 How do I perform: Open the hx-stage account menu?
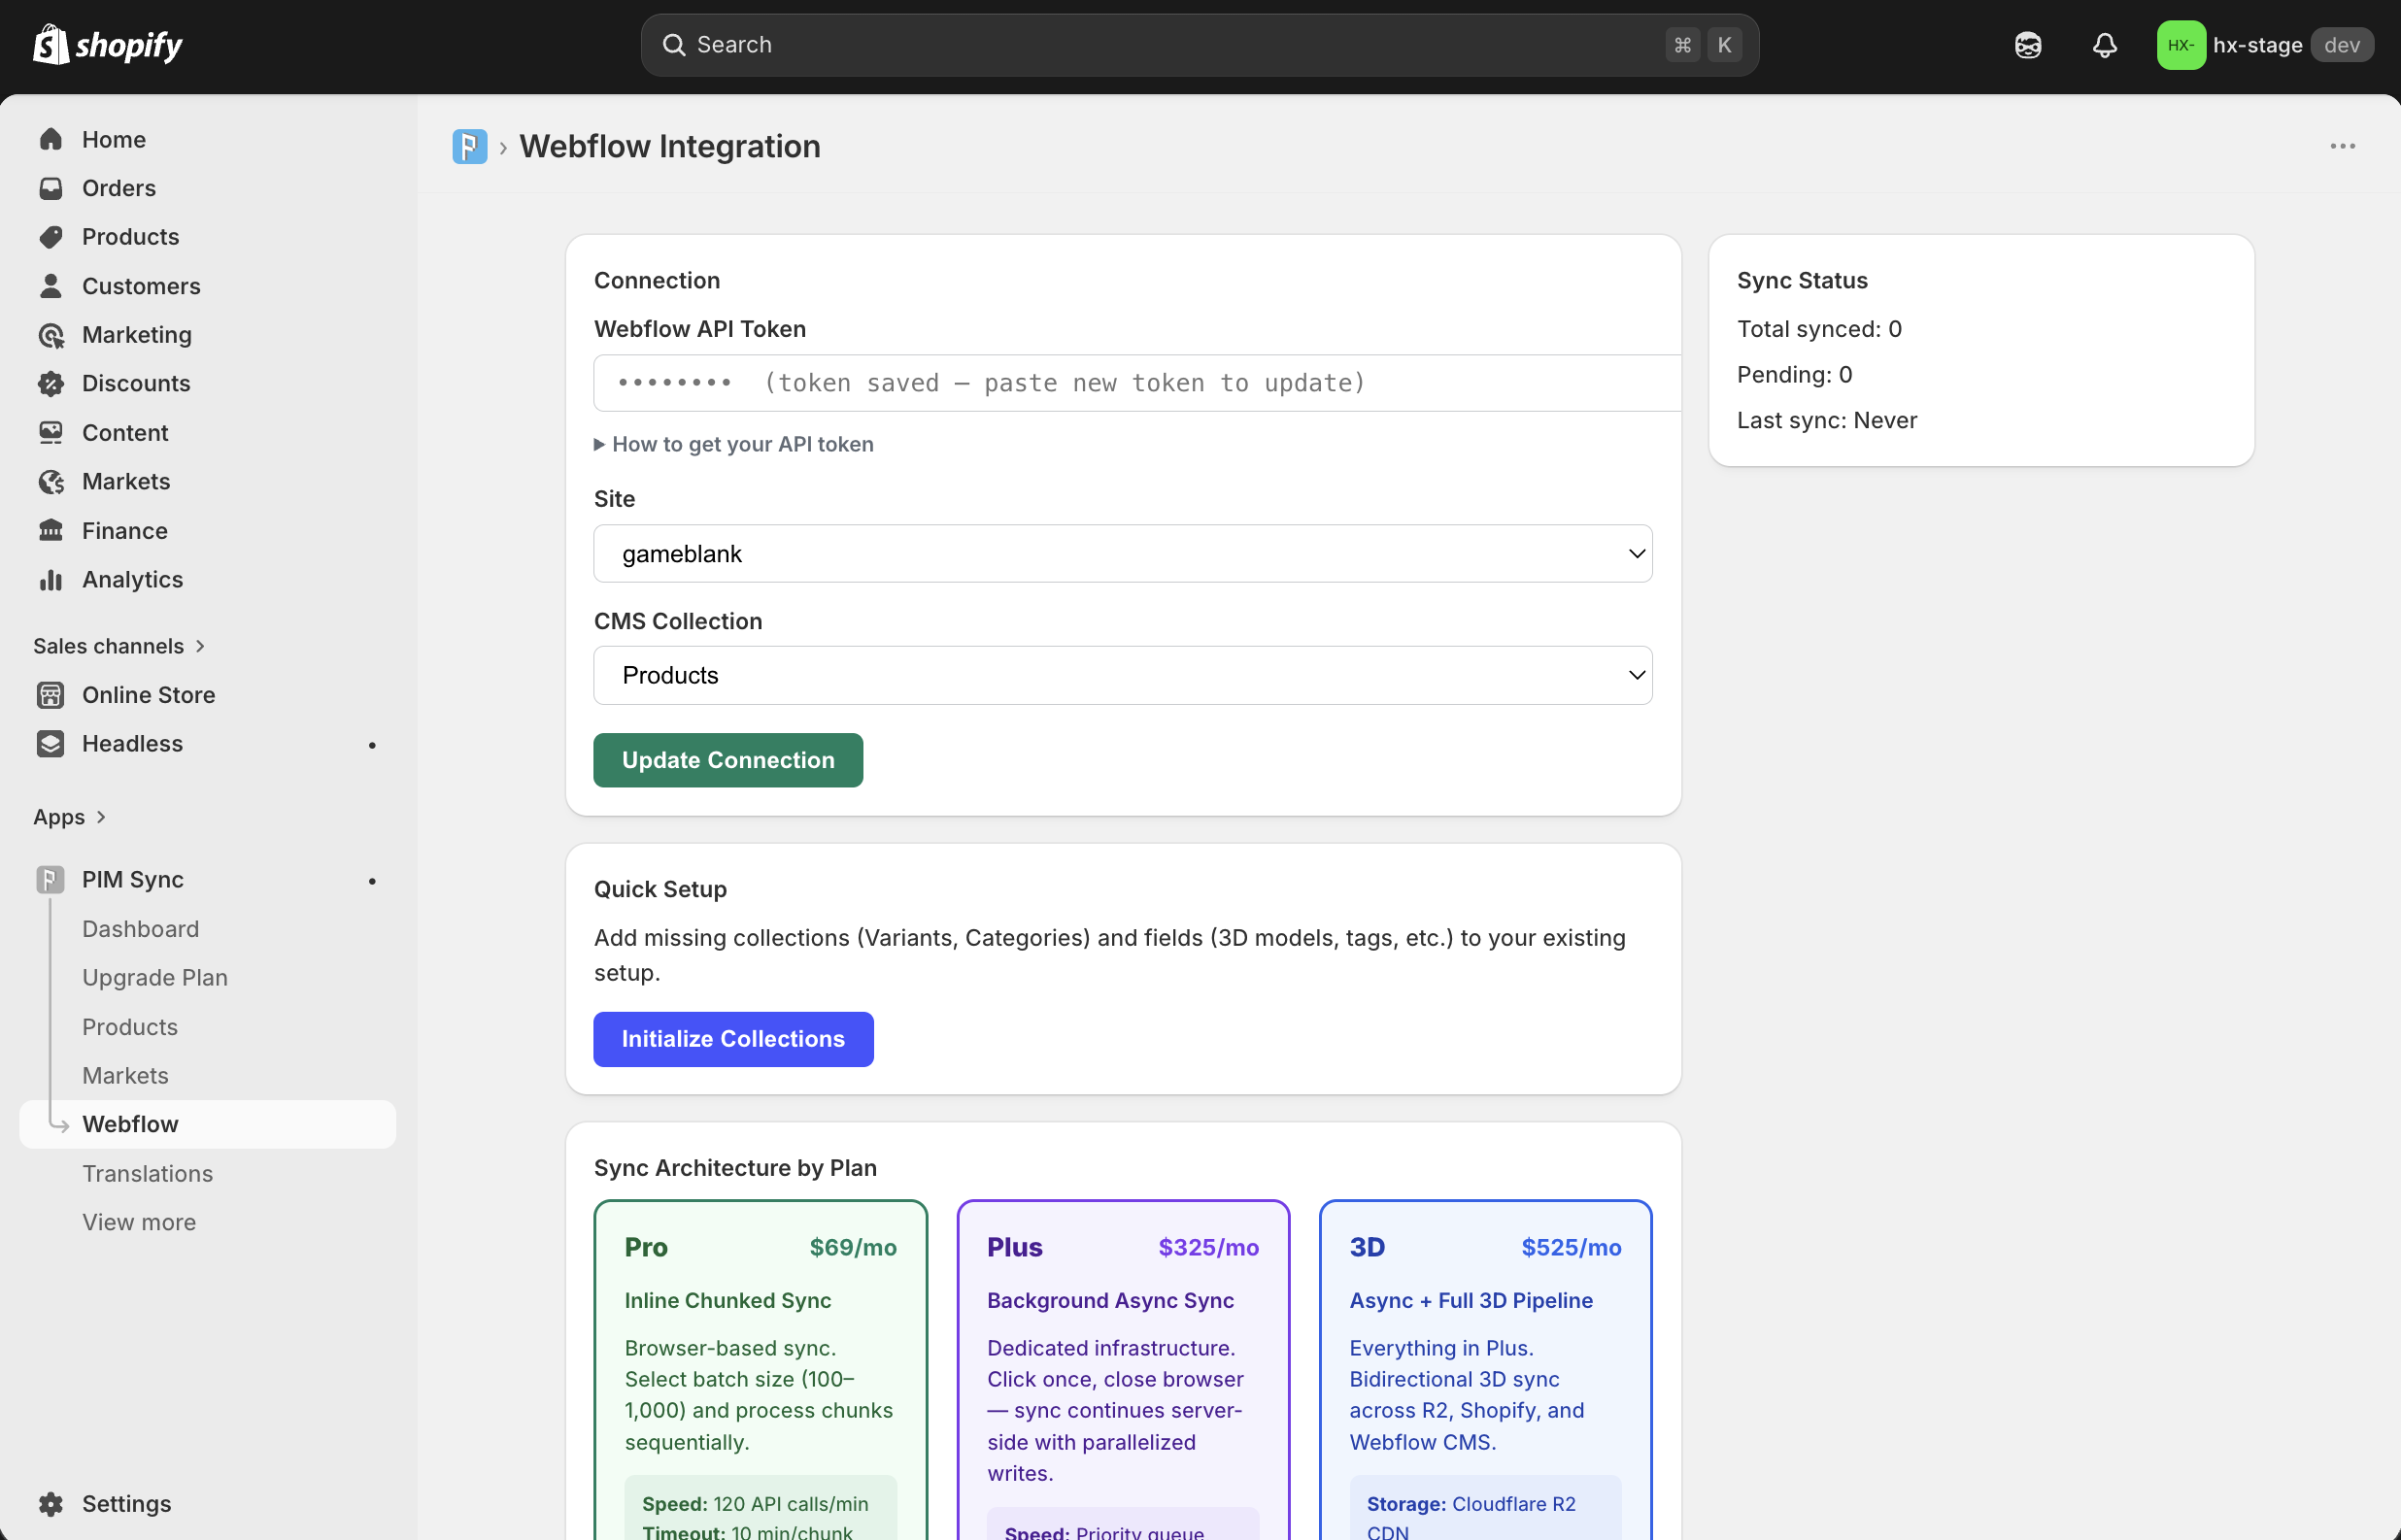2264,45
